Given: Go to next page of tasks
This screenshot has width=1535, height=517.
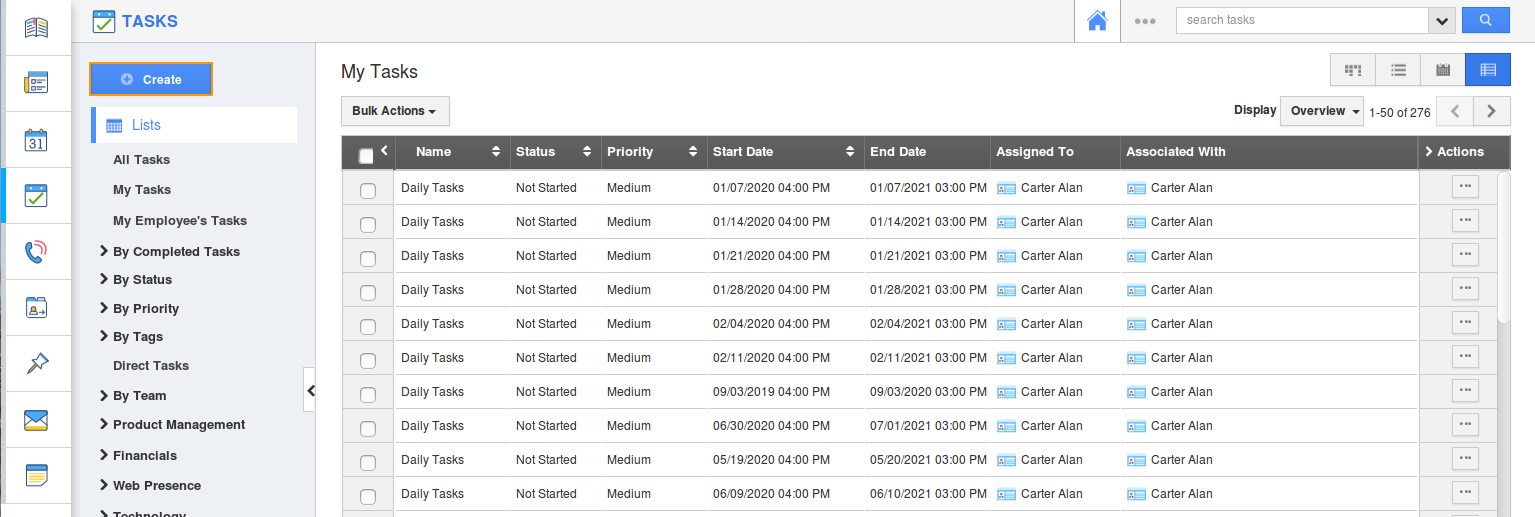Looking at the screenshot, I should [1491, 111].
